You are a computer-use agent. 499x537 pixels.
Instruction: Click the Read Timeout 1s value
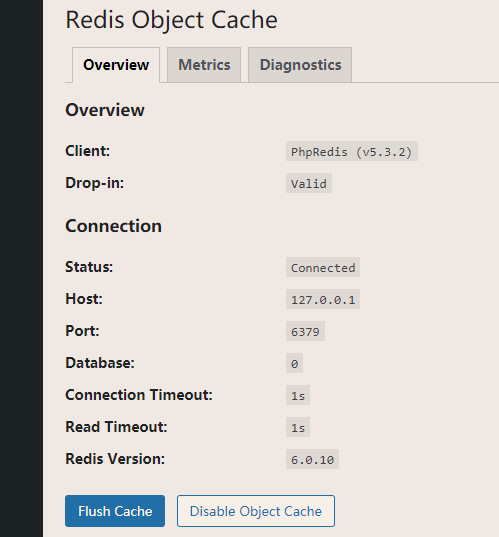click(x=298, y=427)
